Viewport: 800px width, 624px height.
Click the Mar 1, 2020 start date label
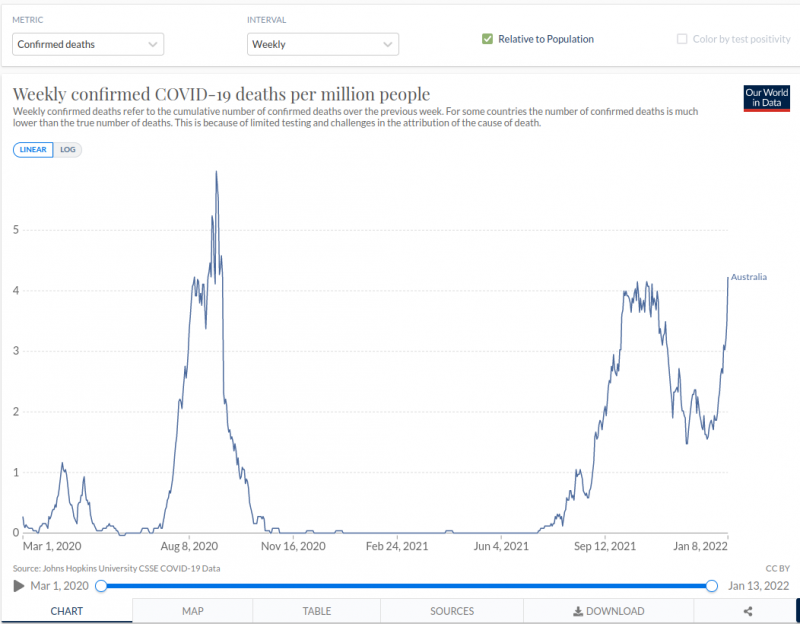60,585
